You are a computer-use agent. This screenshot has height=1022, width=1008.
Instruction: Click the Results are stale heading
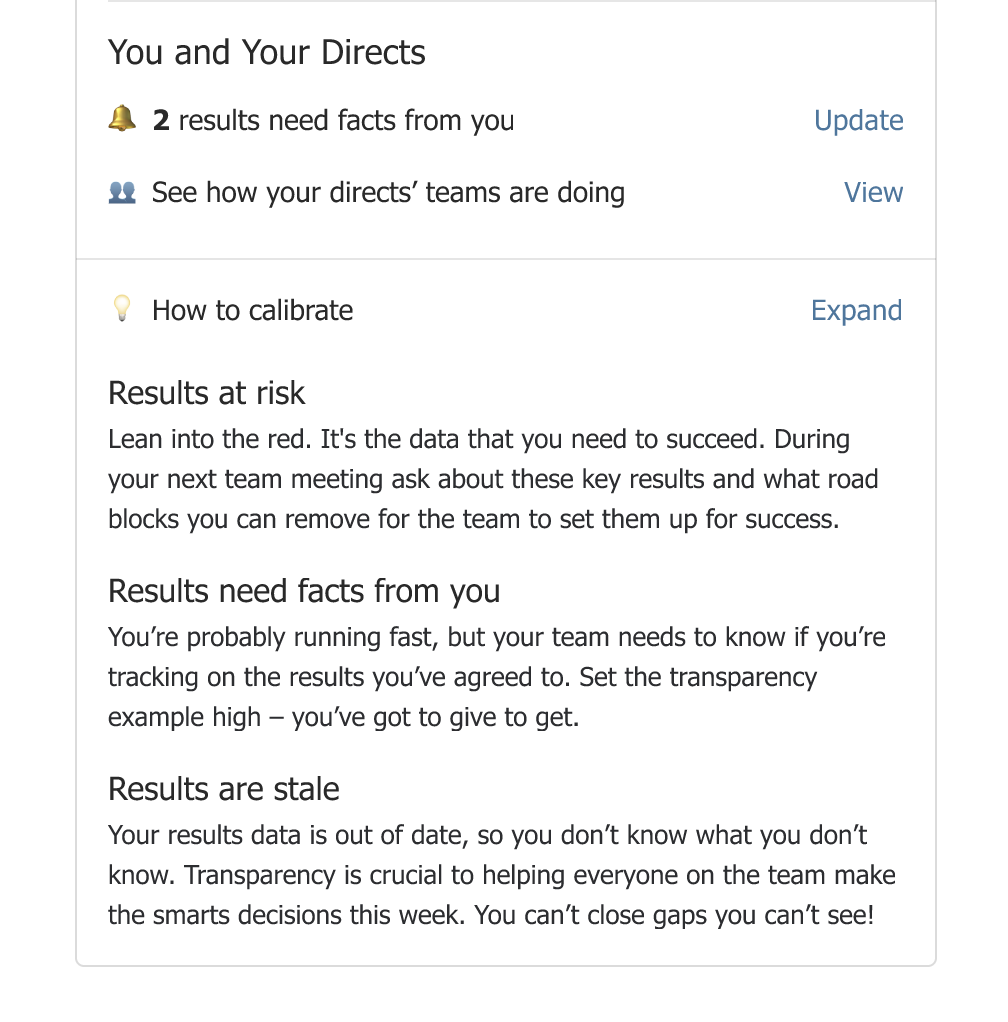pos(223,789)
